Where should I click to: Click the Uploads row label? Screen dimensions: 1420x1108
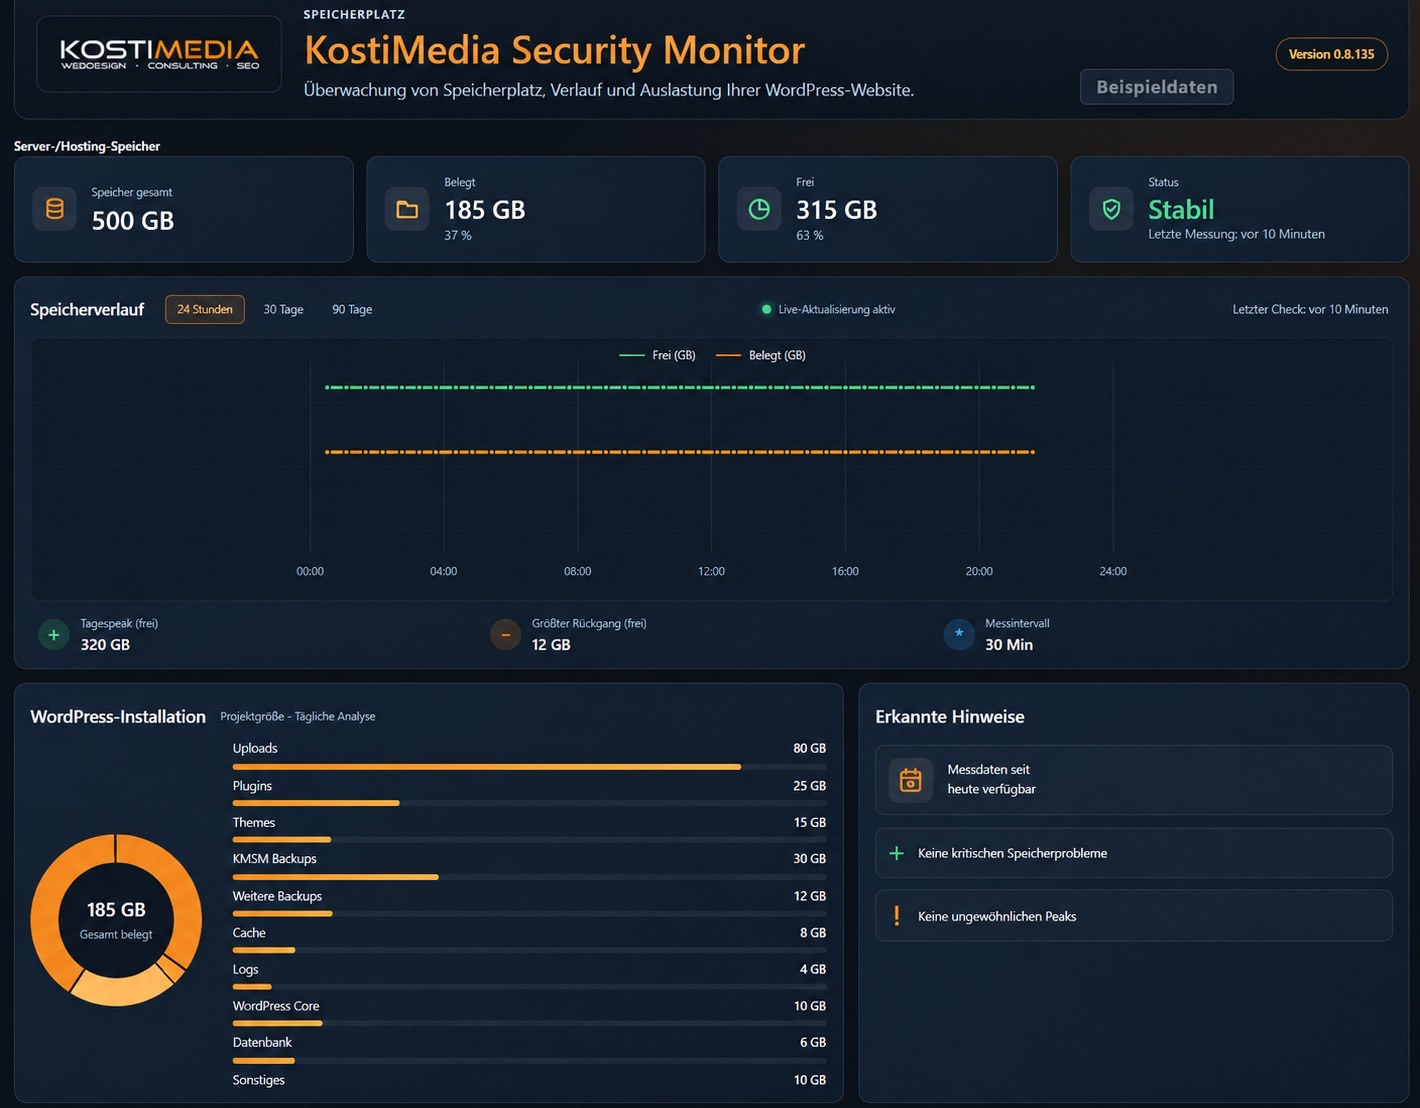point(255,748)
